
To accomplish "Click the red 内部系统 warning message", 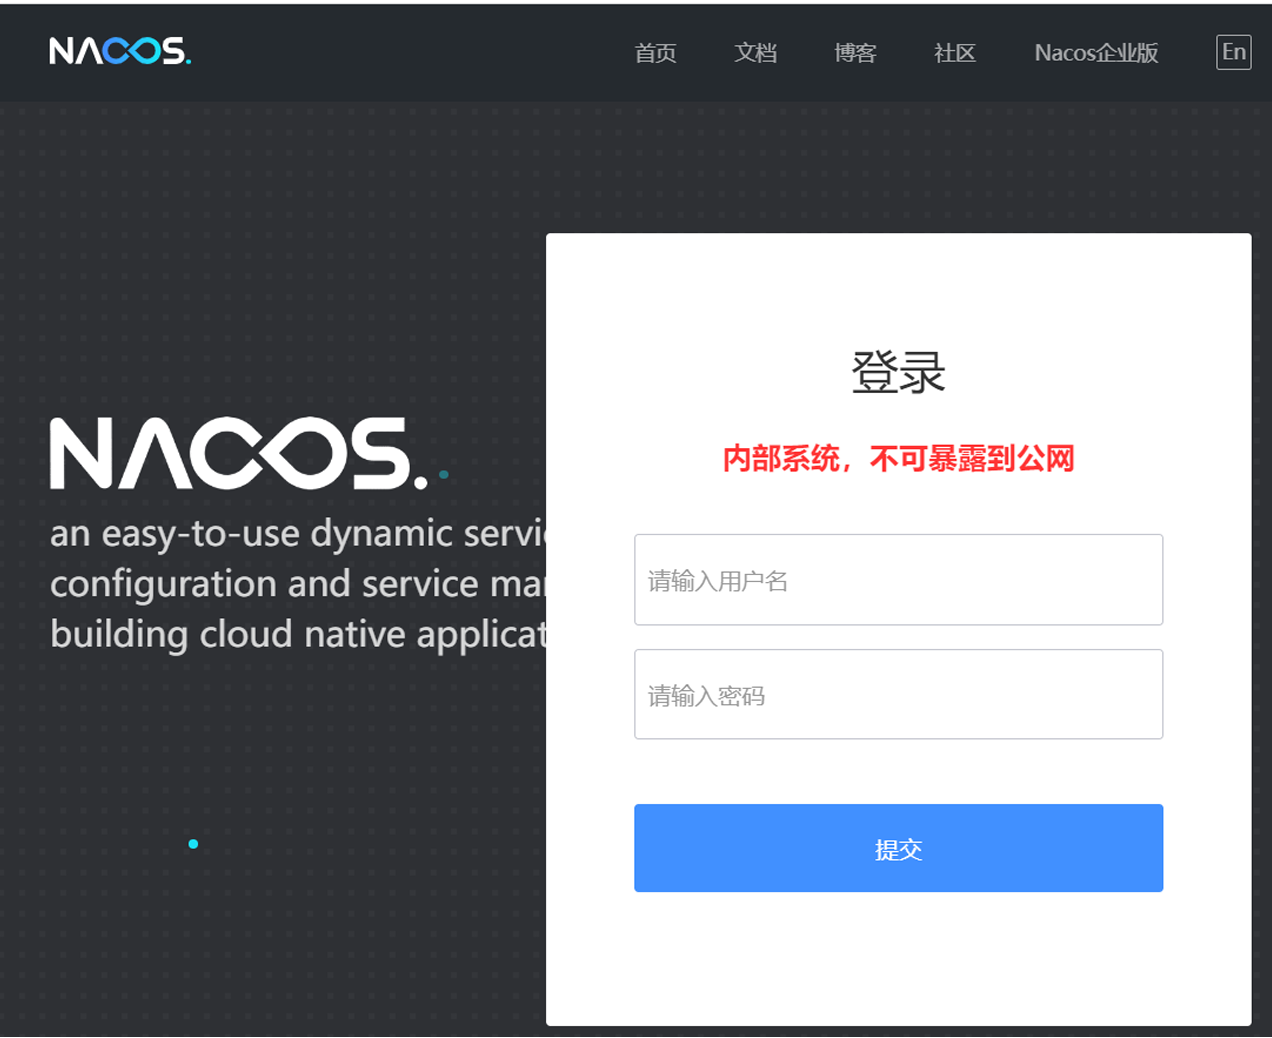I will tap(898, 459).
